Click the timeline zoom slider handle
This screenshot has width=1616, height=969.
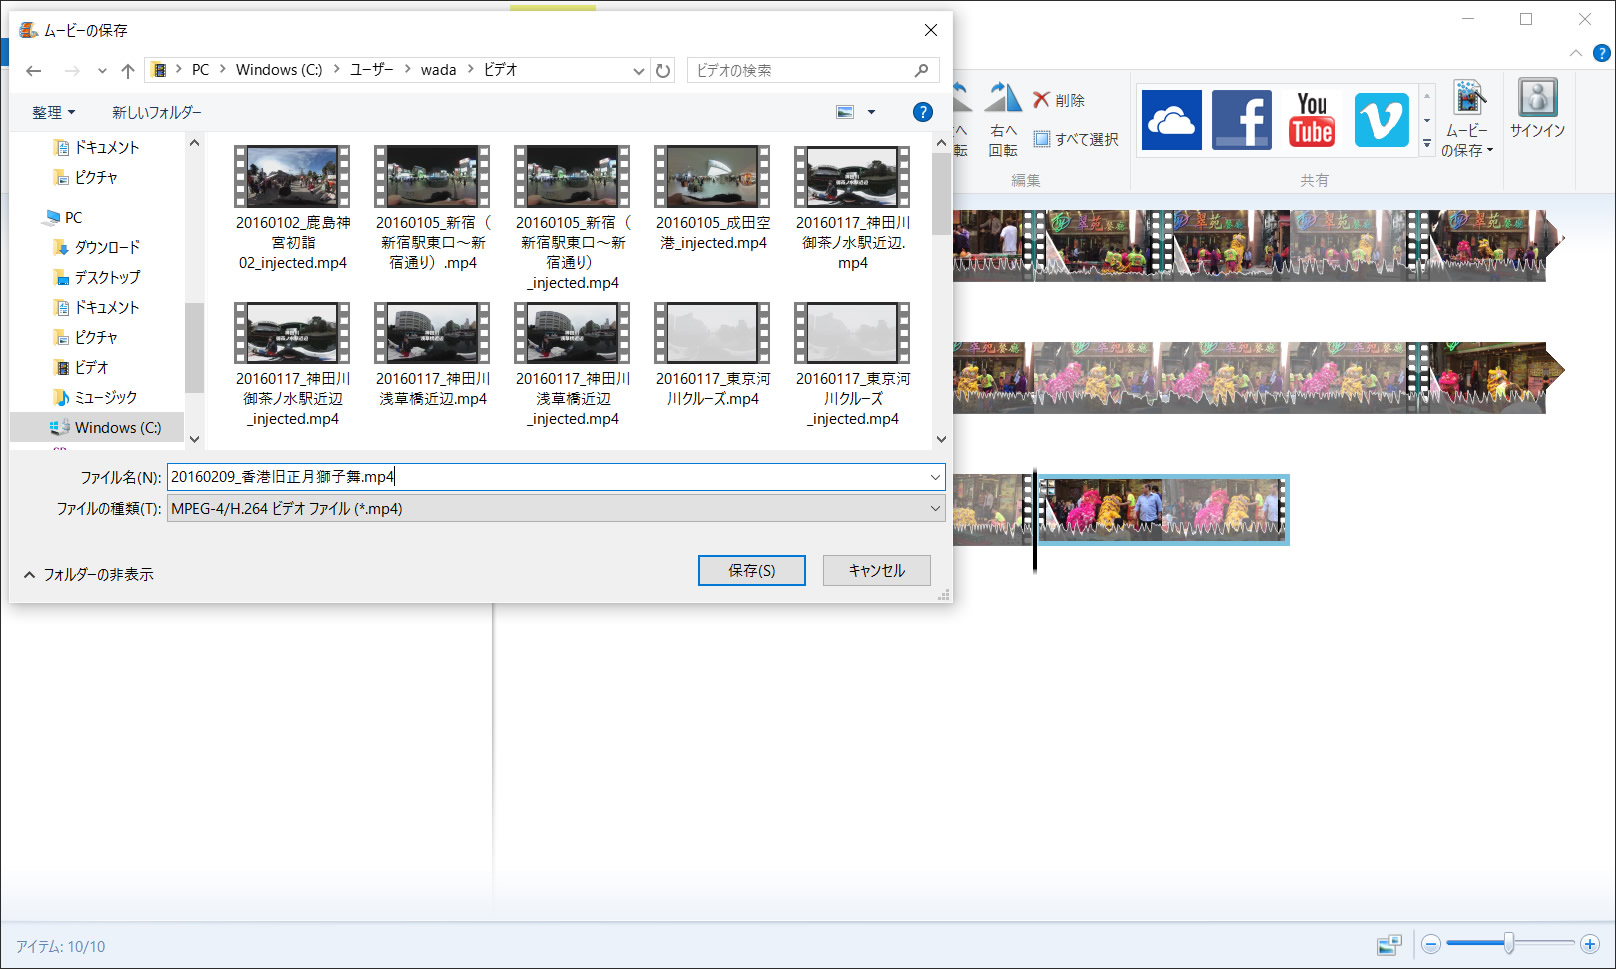coord(1508,943)
